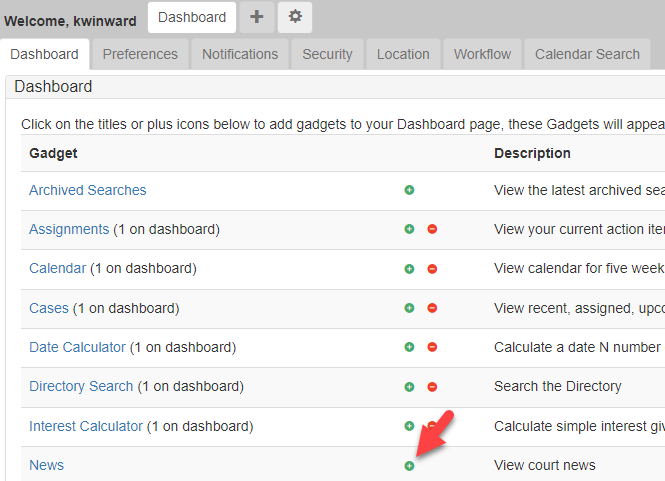The image size is (665, 481).
Task: Remove Directory Search gadget via red minus
Action: [x=432, y=386]
